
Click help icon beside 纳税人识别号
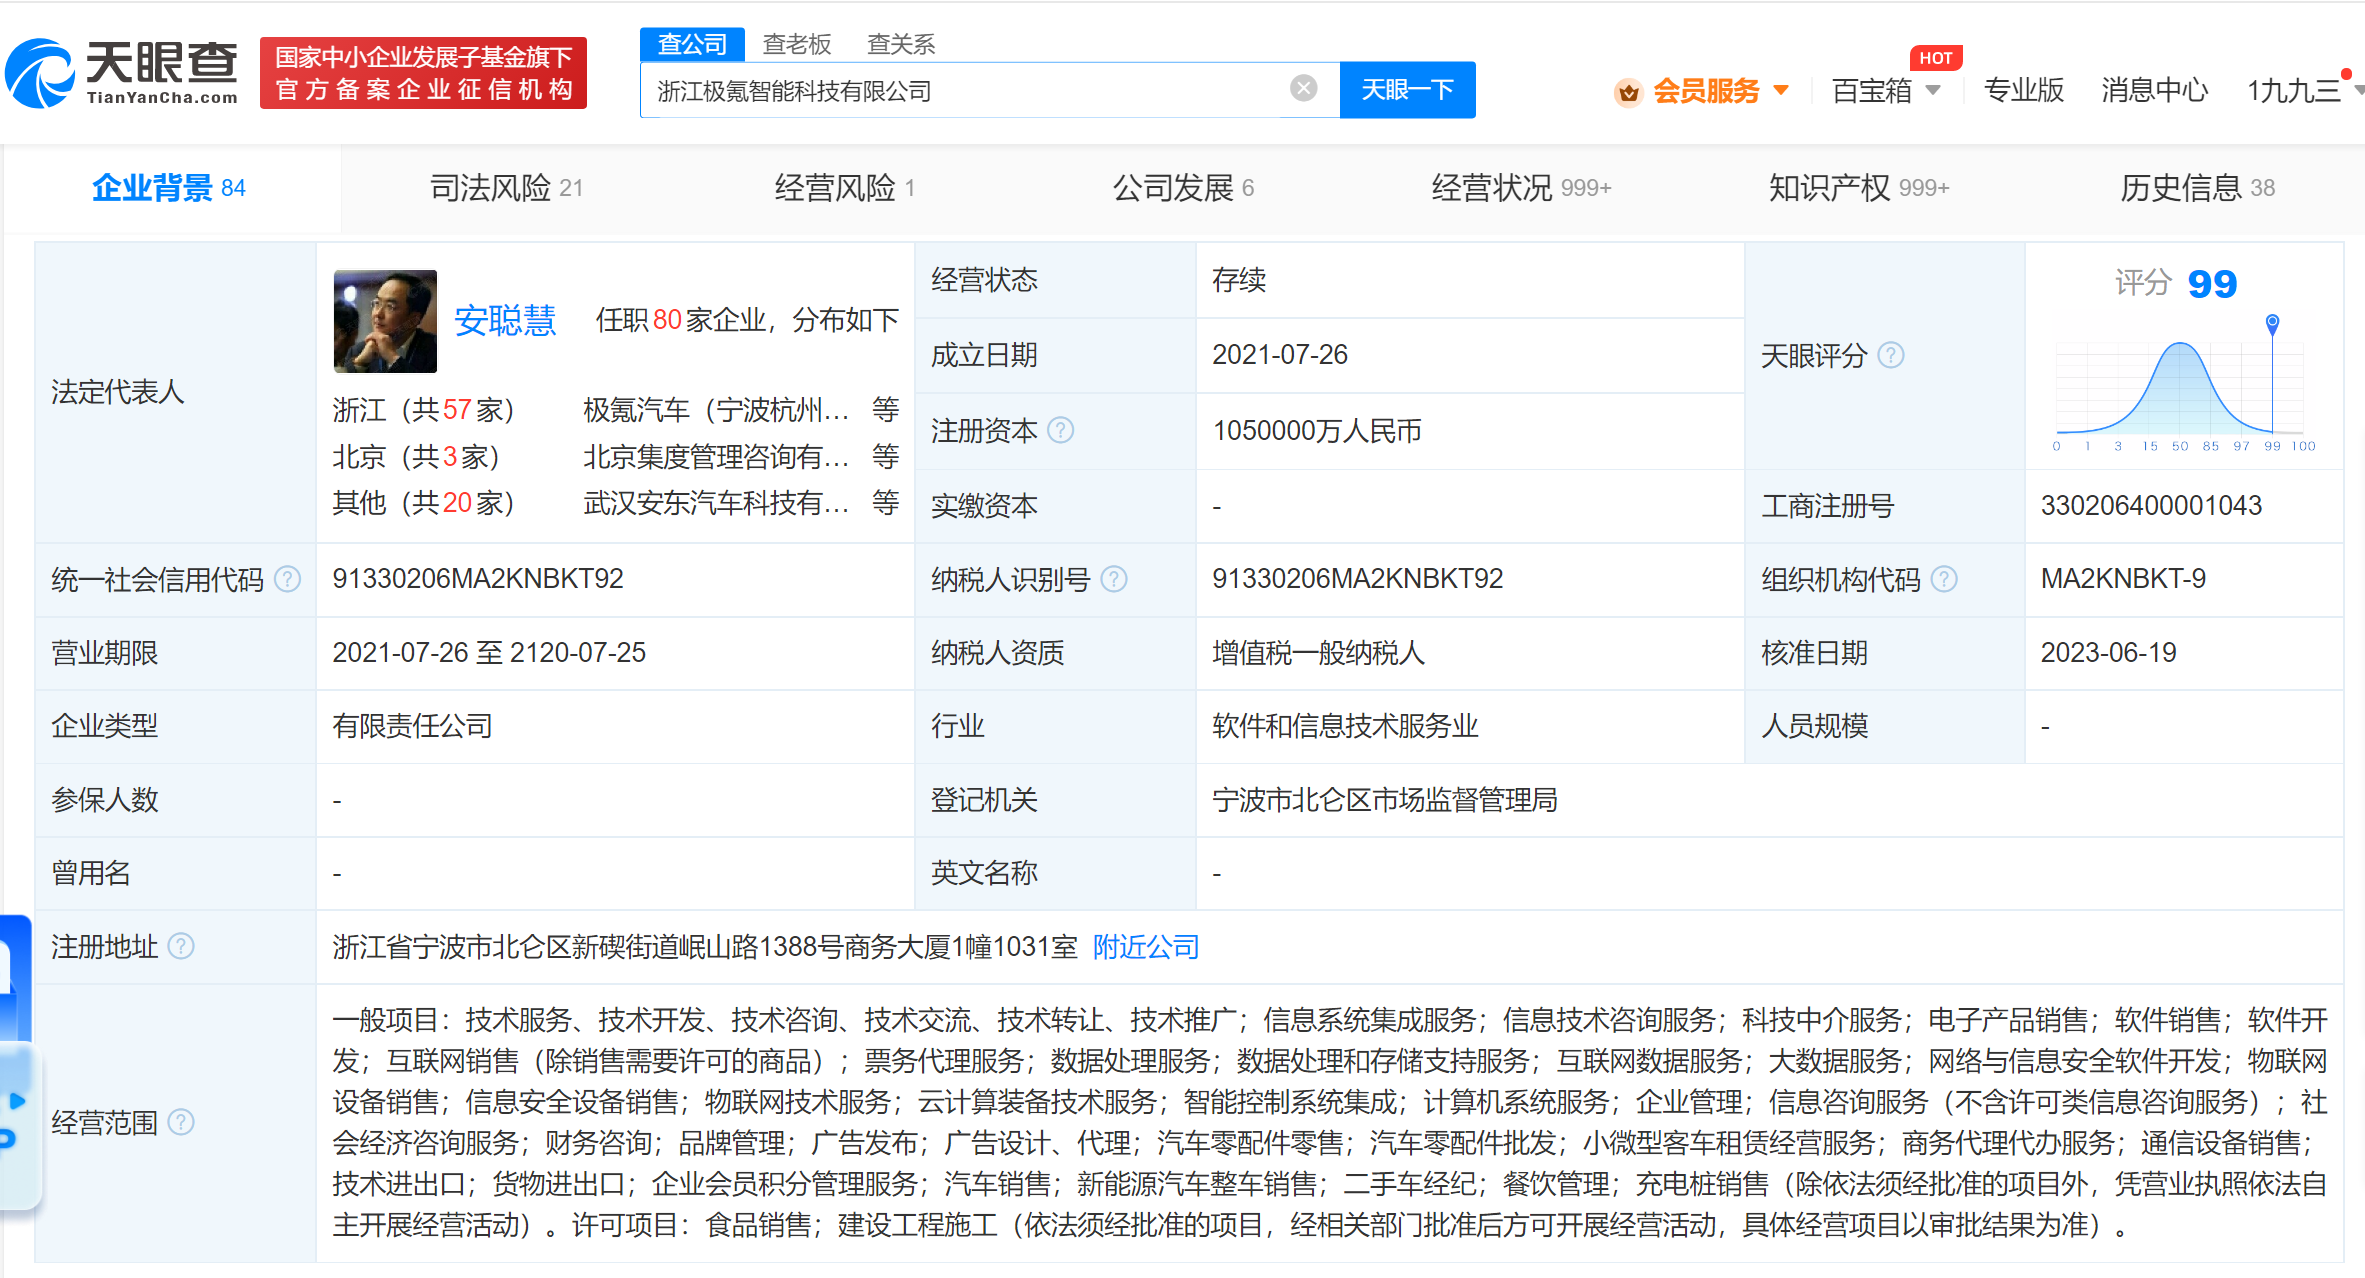[x=1113, y=579]
